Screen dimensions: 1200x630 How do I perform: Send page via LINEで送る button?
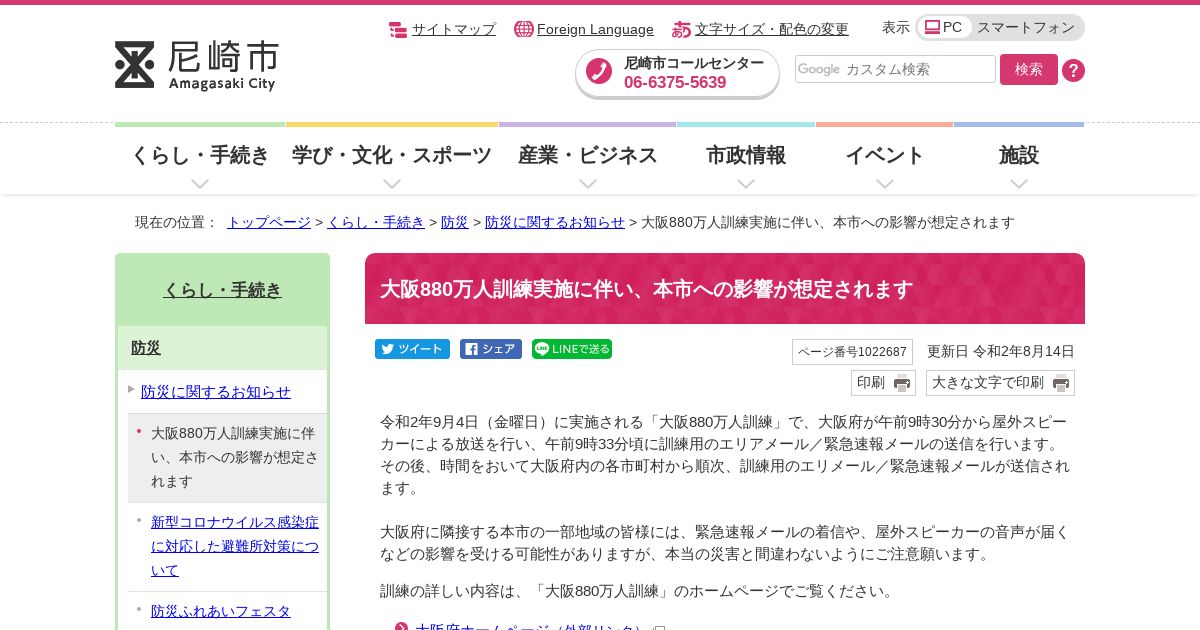(572, 349)
